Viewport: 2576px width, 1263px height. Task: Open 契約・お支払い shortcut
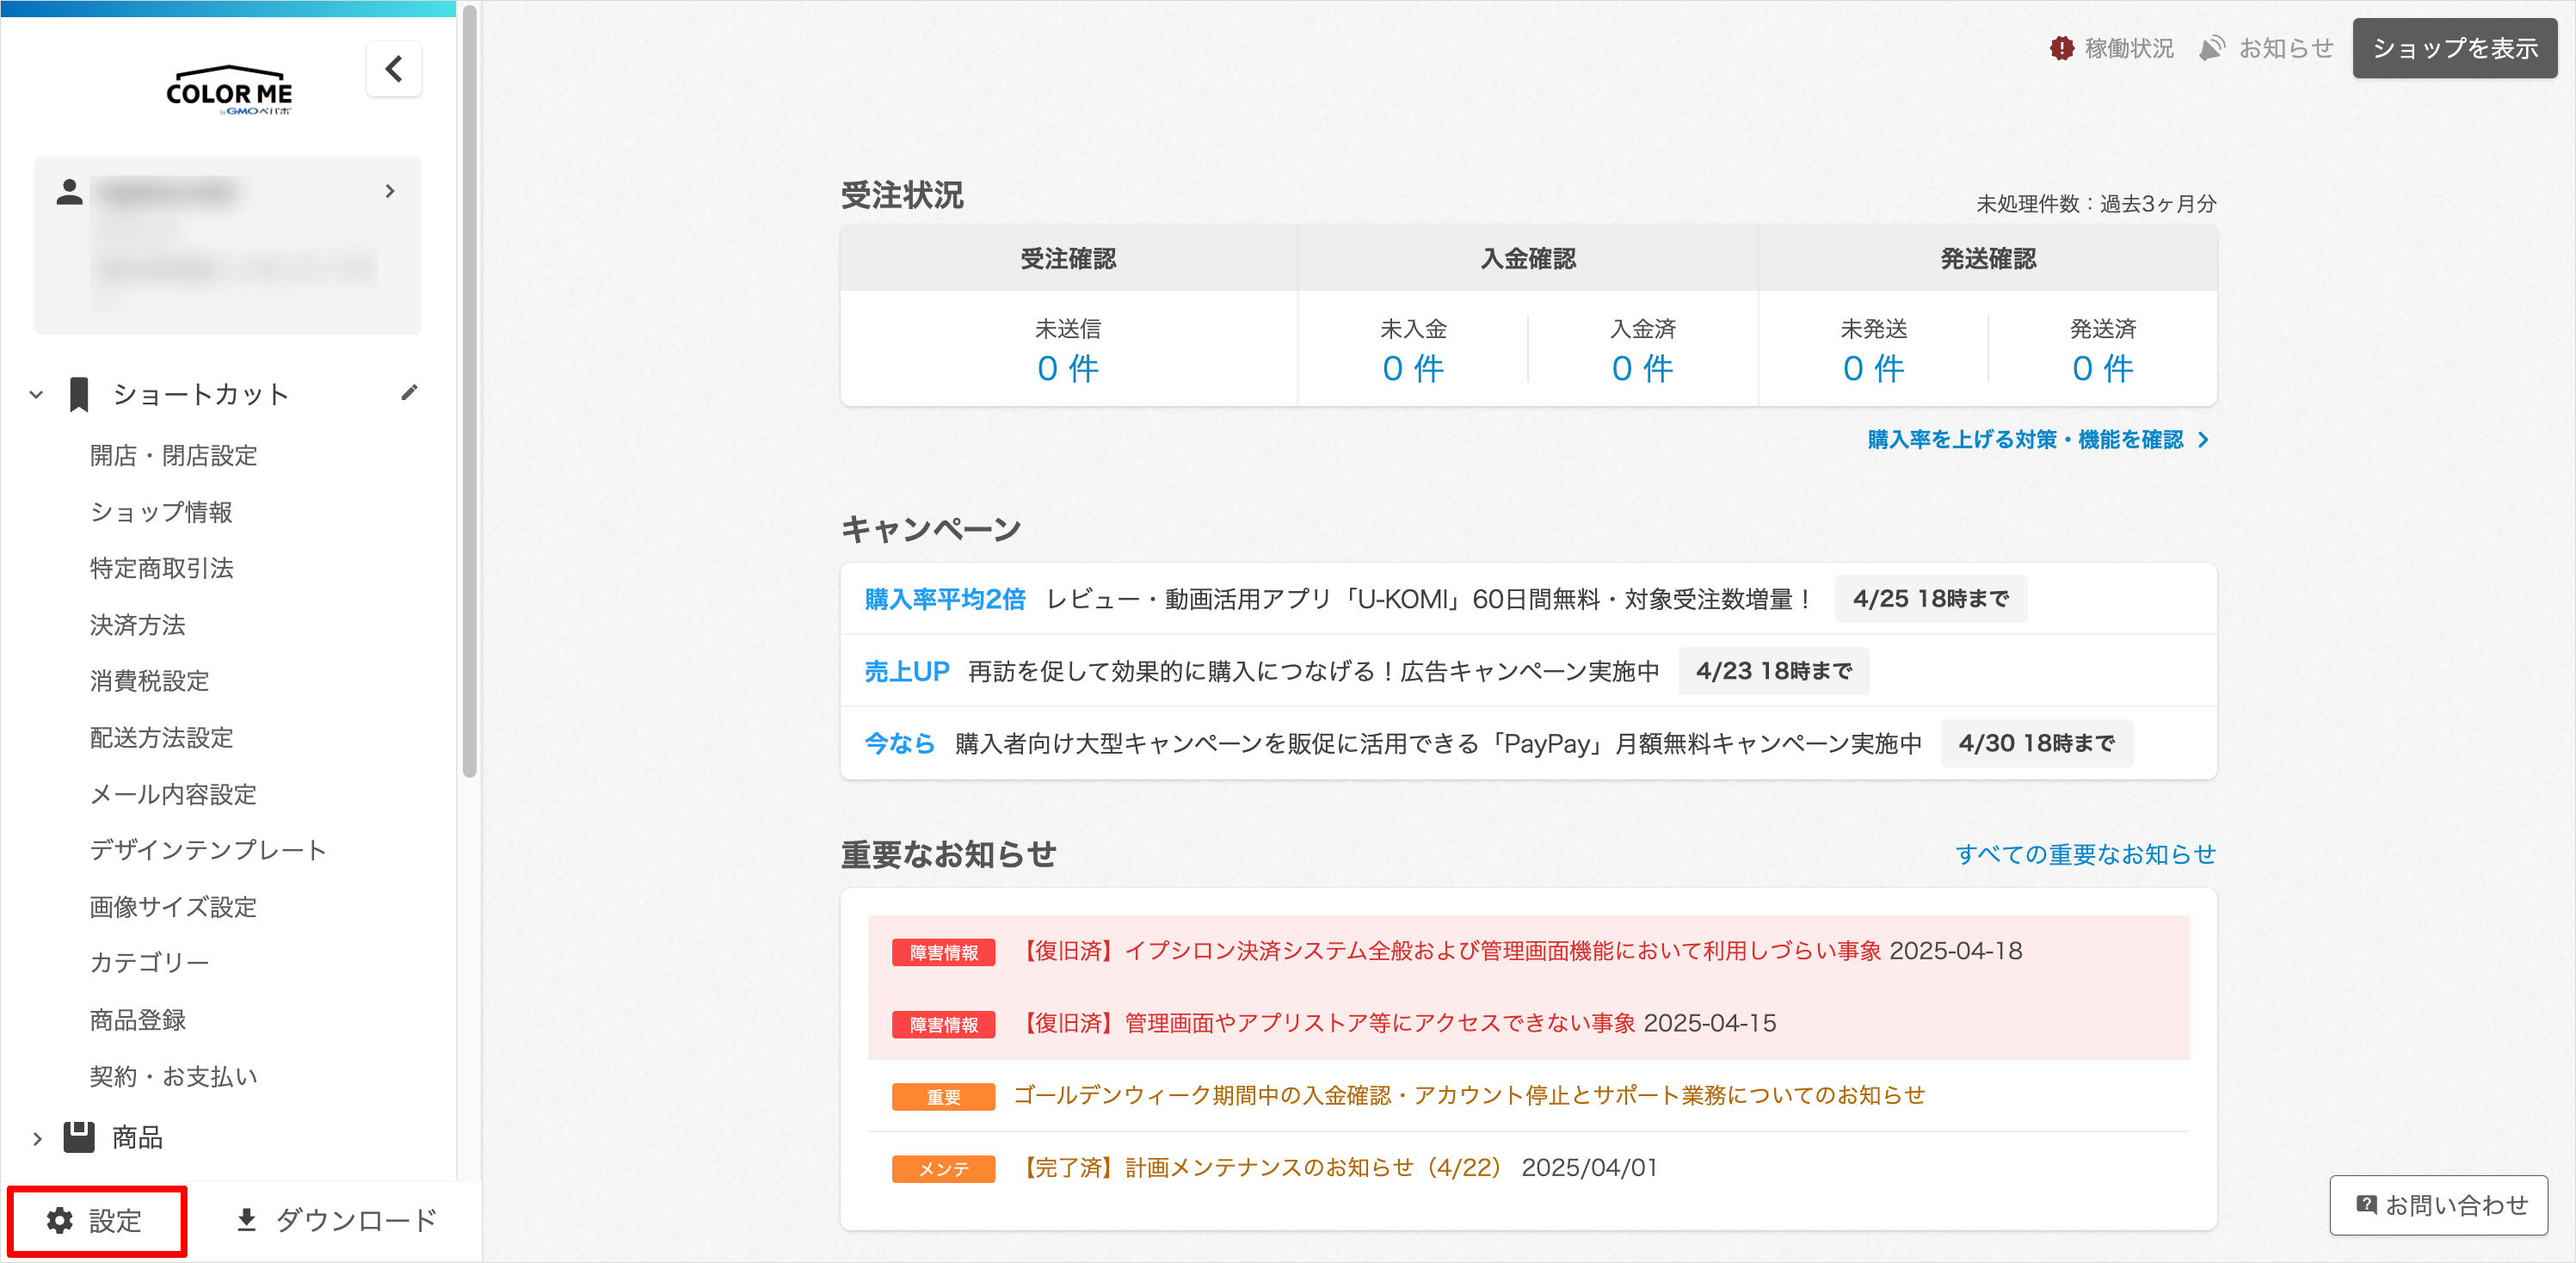[173, 1076]
